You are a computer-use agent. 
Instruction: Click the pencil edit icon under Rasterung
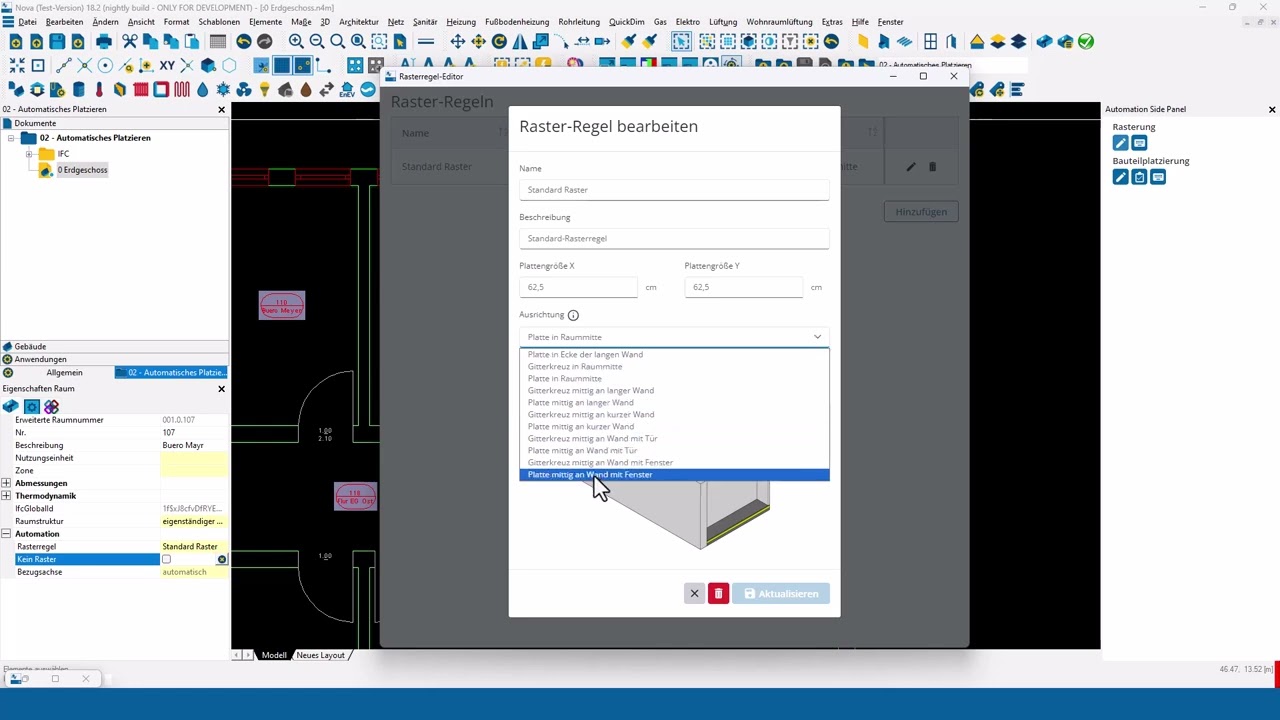pyautogui.click(x=1120, y=143)
